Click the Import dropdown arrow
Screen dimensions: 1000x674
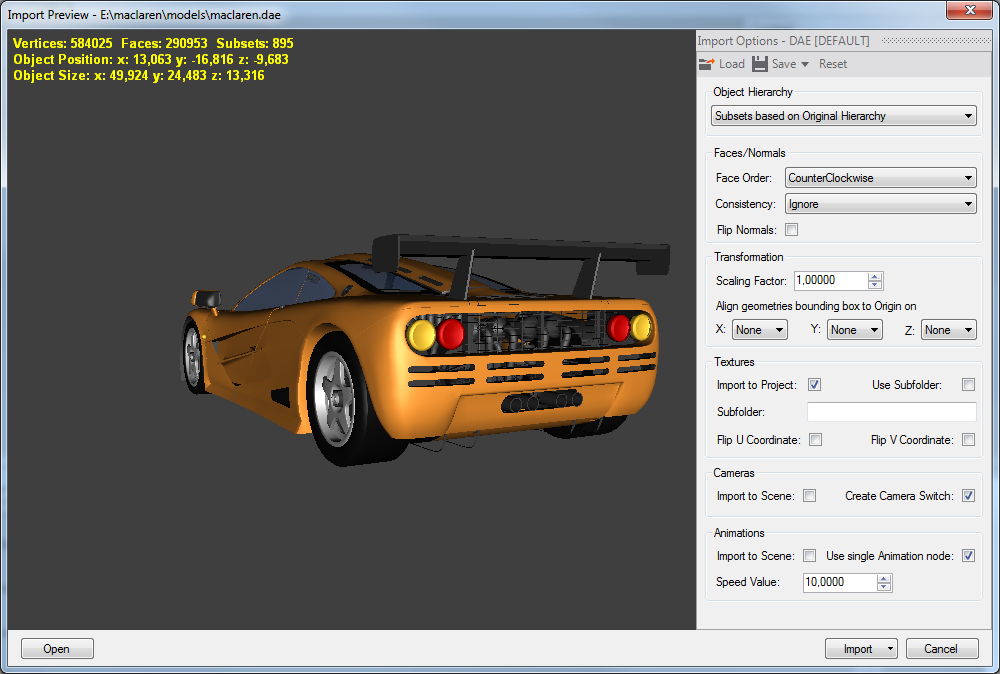pos(889,649)
